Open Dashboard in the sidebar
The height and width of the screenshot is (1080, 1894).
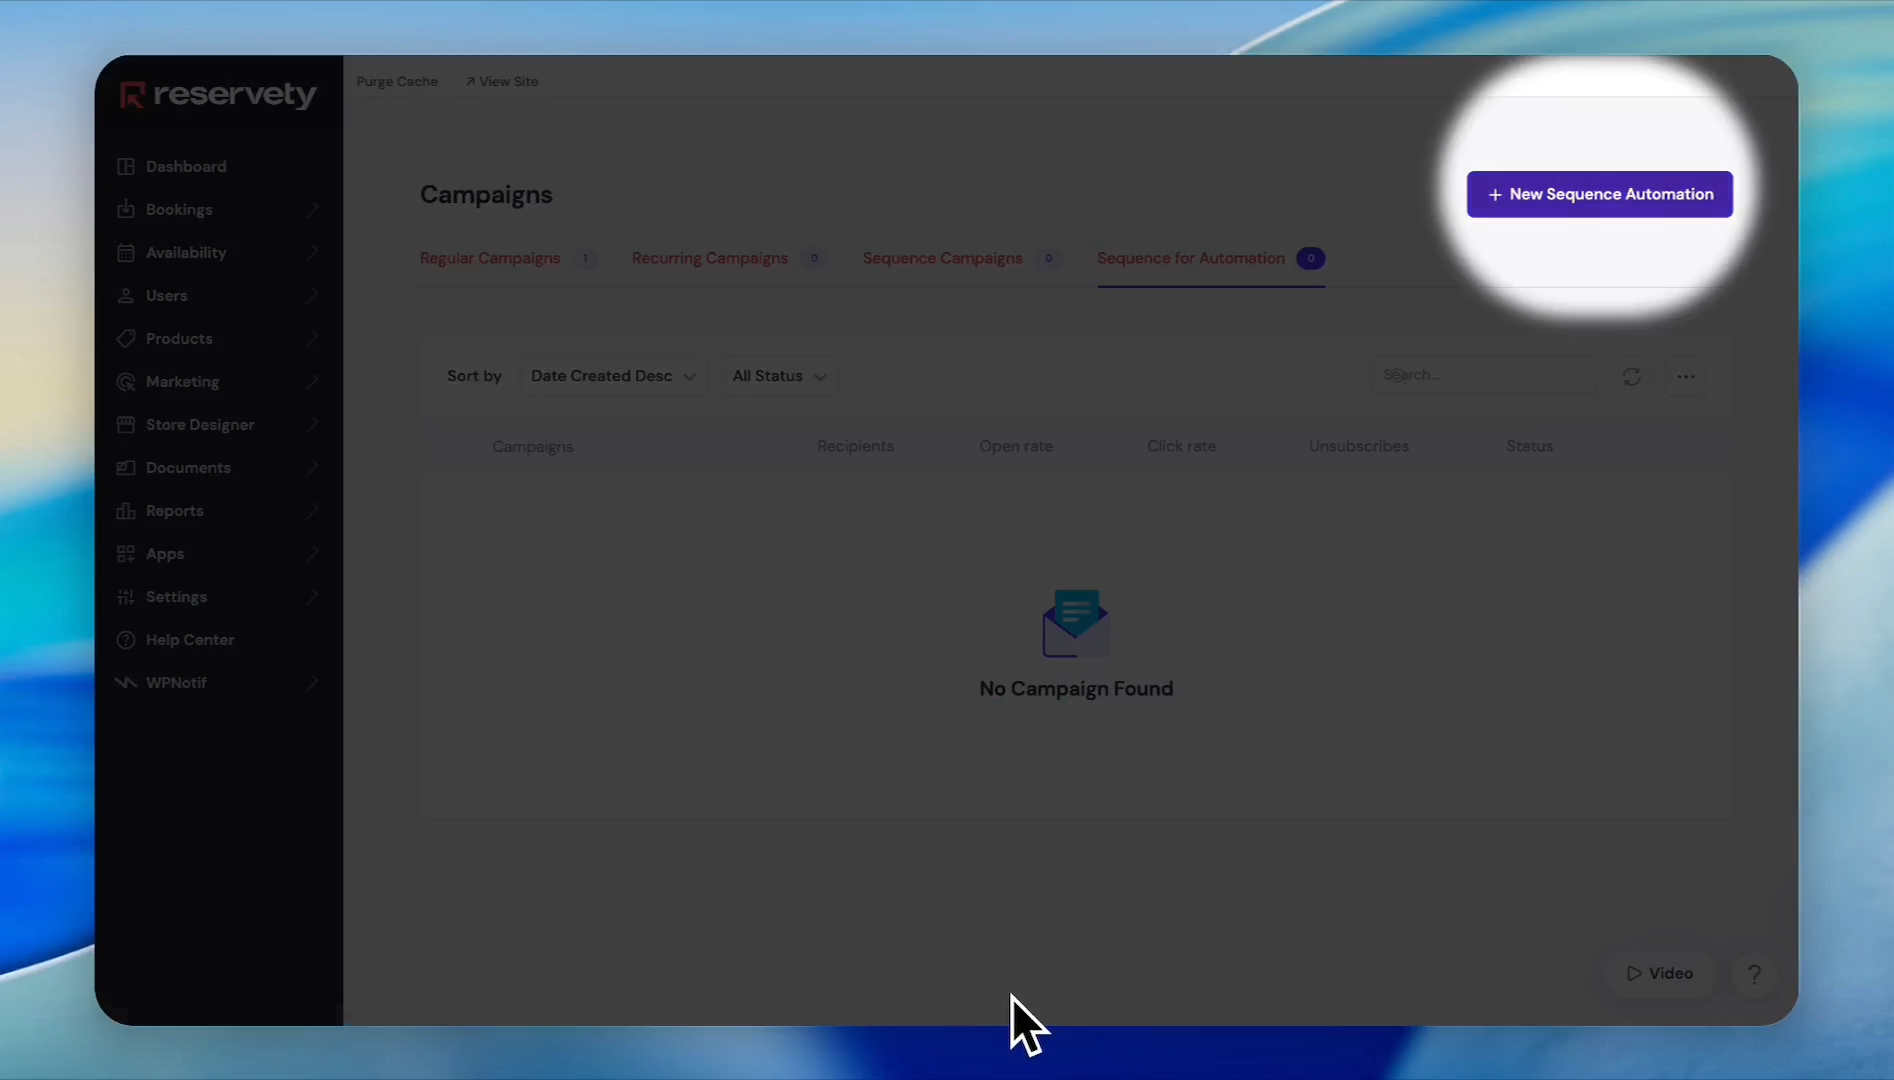pos(186,166)
